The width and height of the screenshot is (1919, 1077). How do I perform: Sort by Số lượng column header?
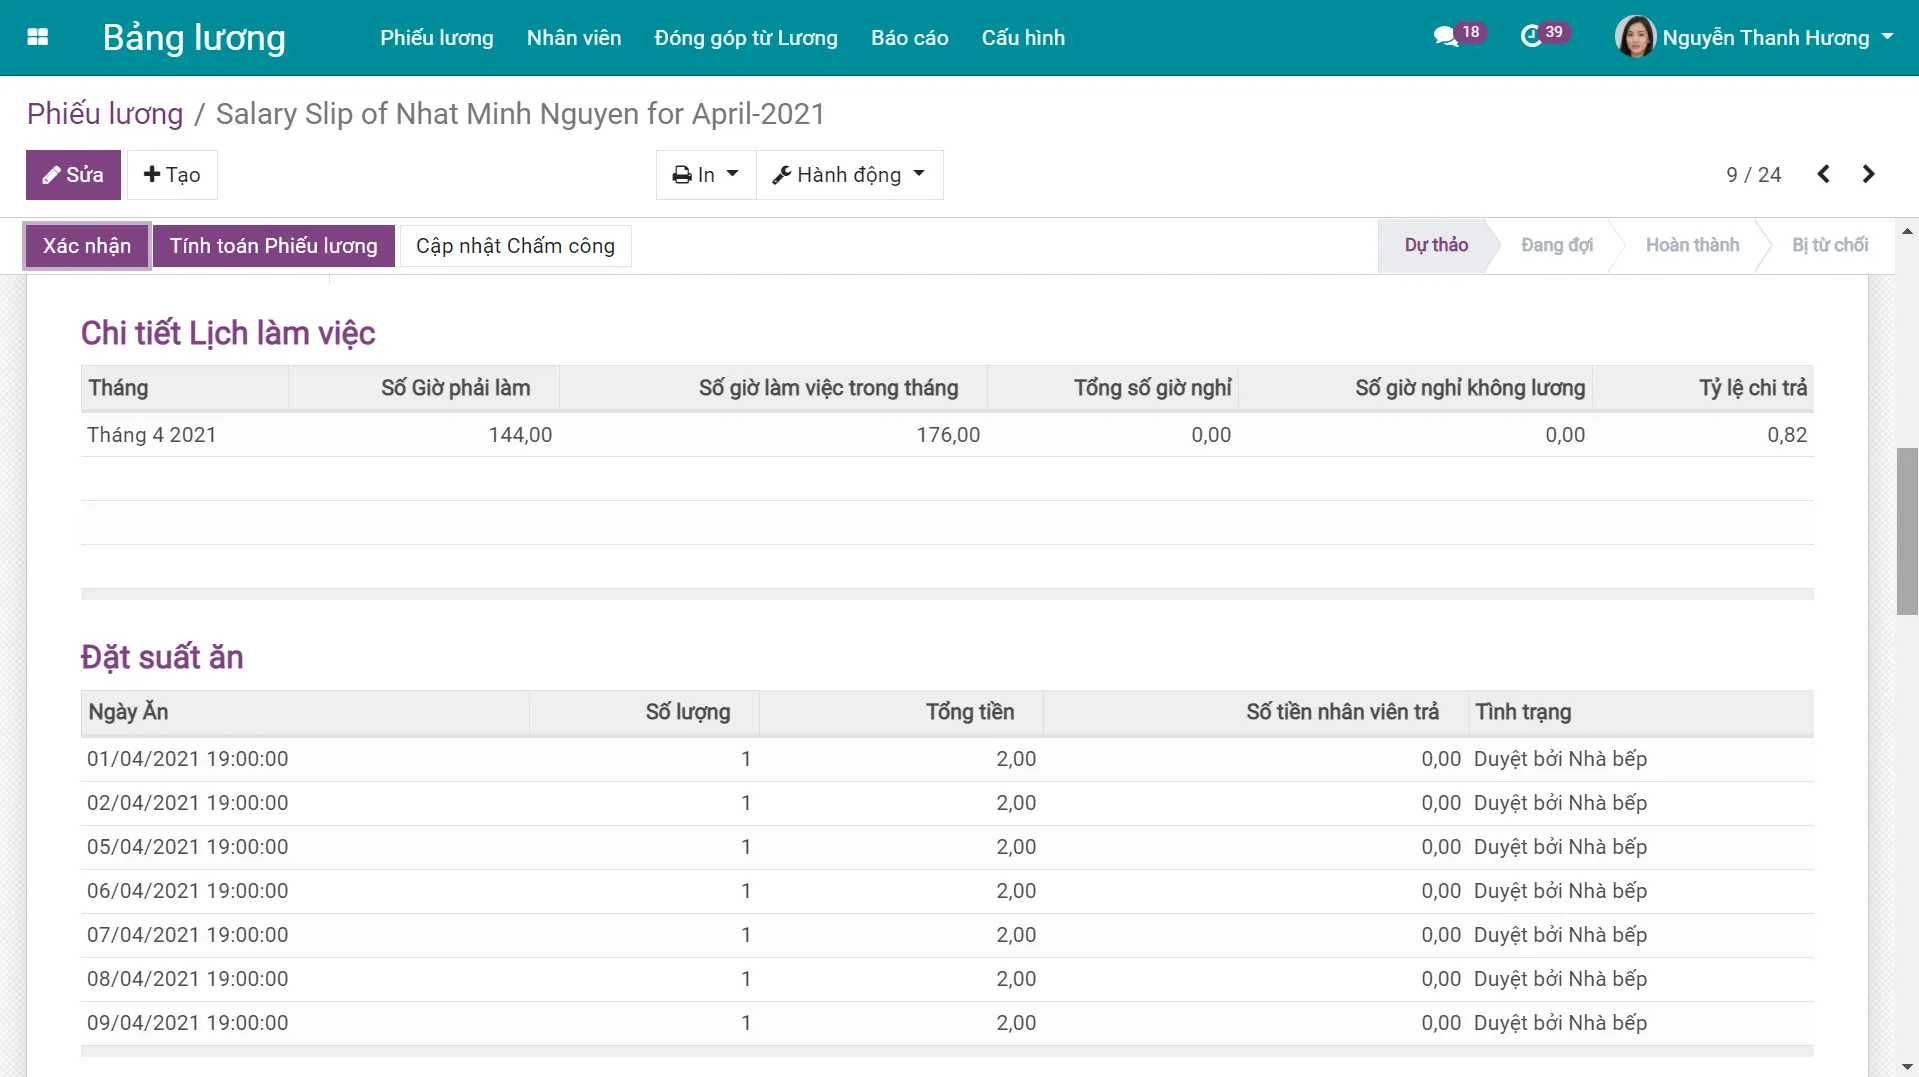(644, 712)
